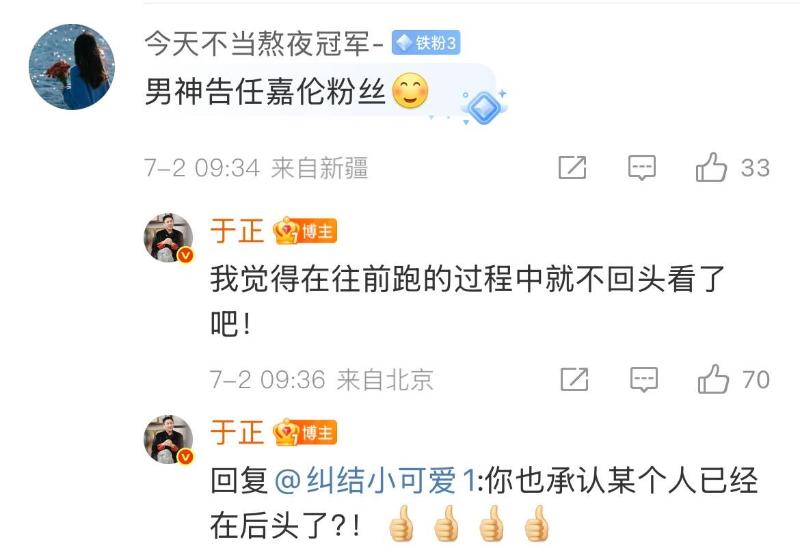Image resolution: width=800 pixels, height=557 pixels.
Task: Open the avatar of 今天不当熬夜冠军-
Action: (72, 67)
